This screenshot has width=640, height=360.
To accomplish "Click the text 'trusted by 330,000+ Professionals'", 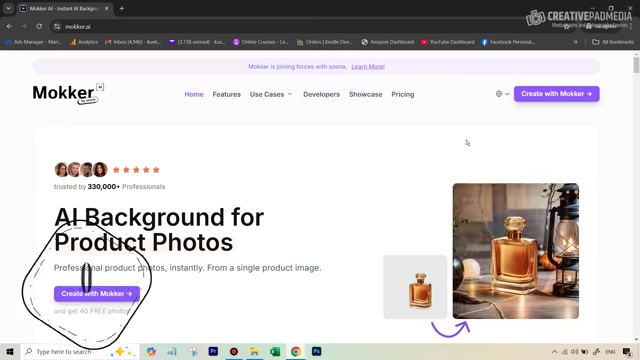I will [109, 187].
